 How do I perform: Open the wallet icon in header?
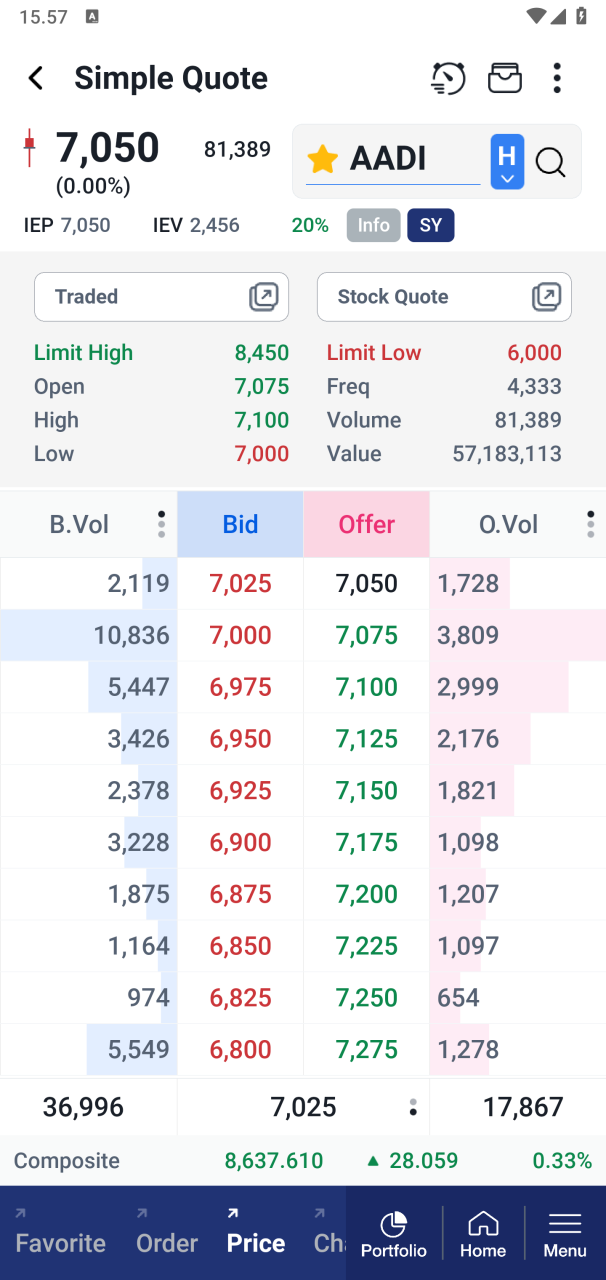coord(505,78)
